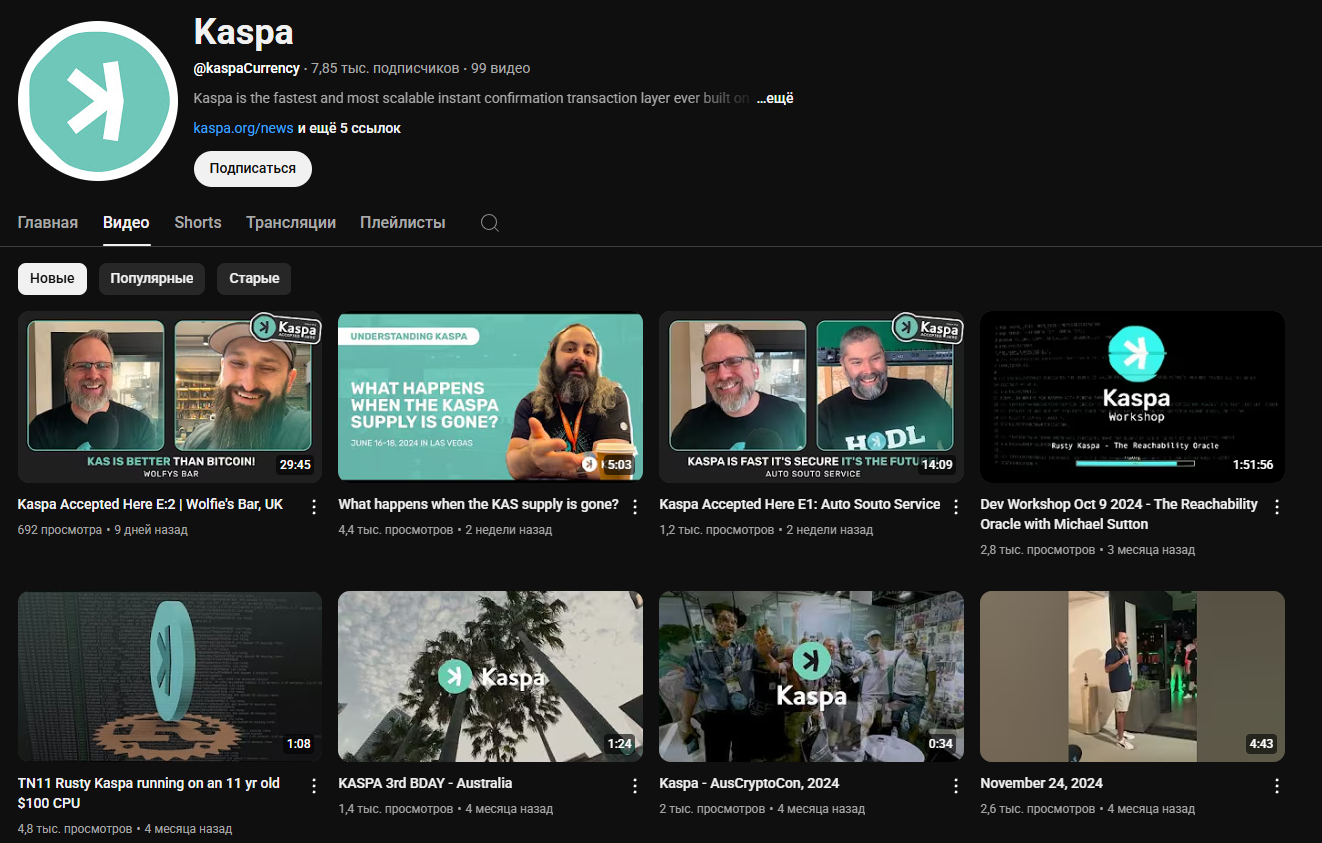Switch to the Главная tab
Screen dimensions: 1322x843
48,223
